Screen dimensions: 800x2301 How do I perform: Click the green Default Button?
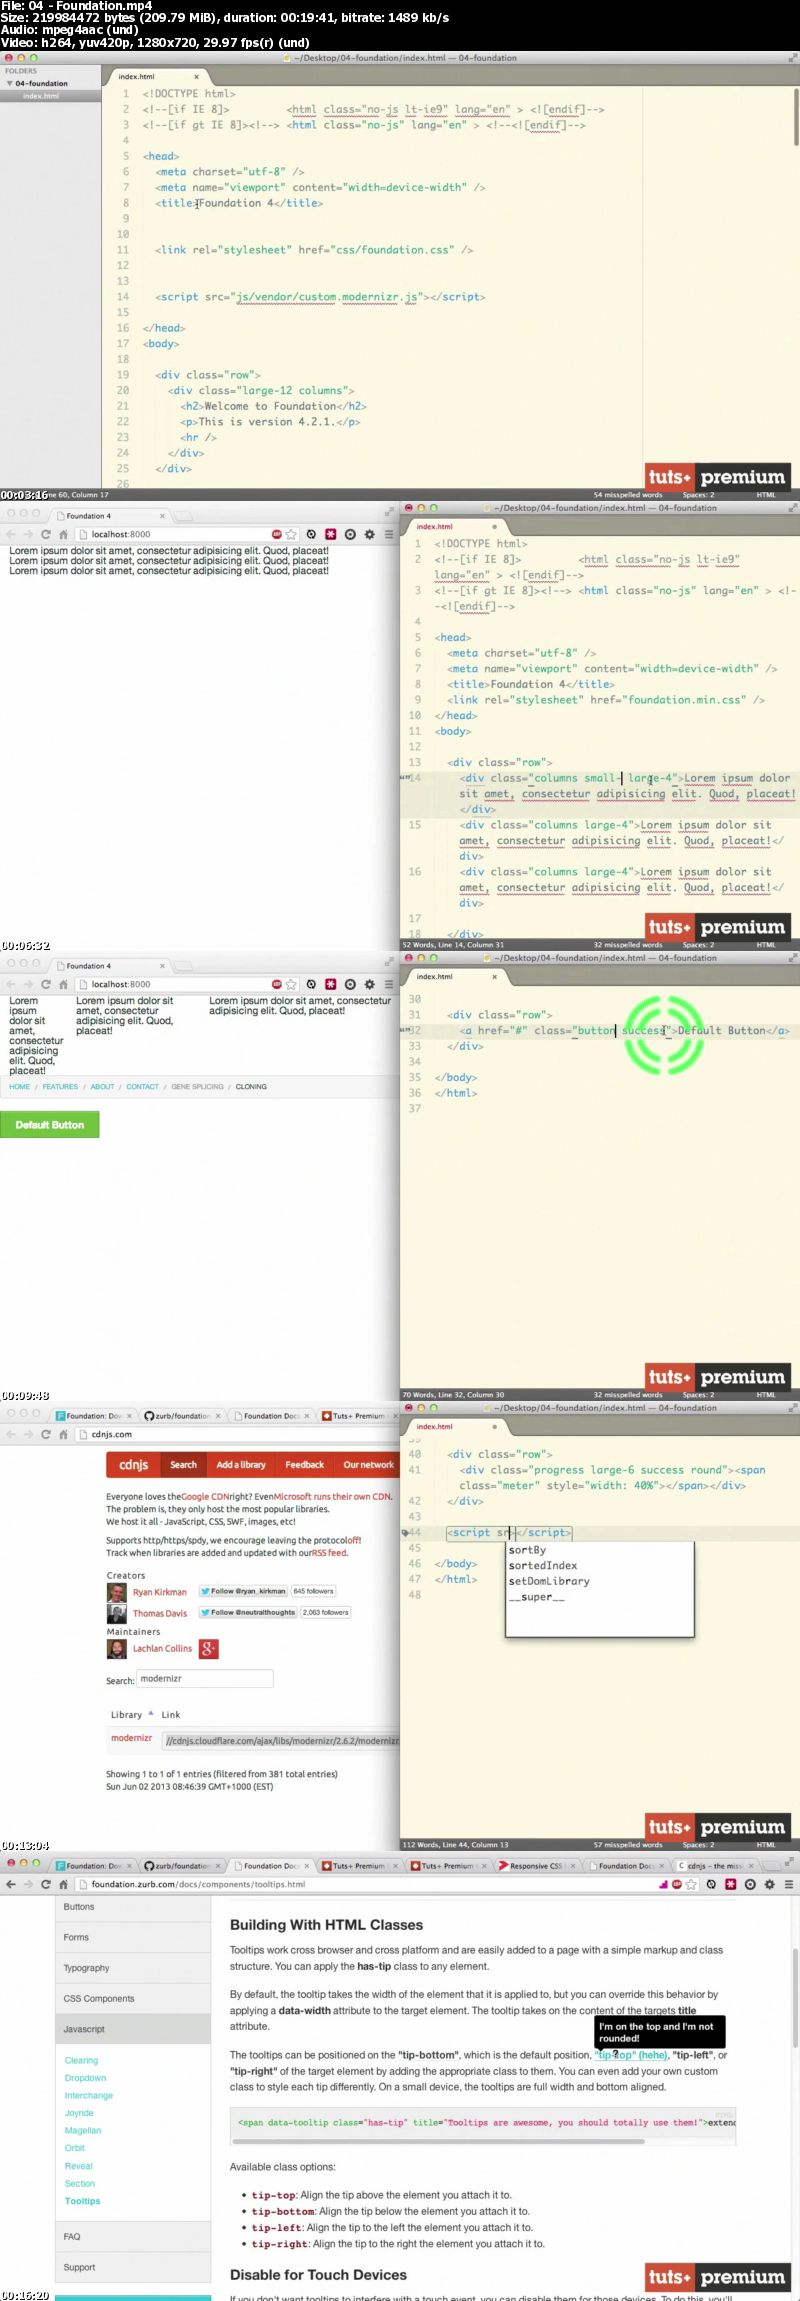tap(50, 1125)
